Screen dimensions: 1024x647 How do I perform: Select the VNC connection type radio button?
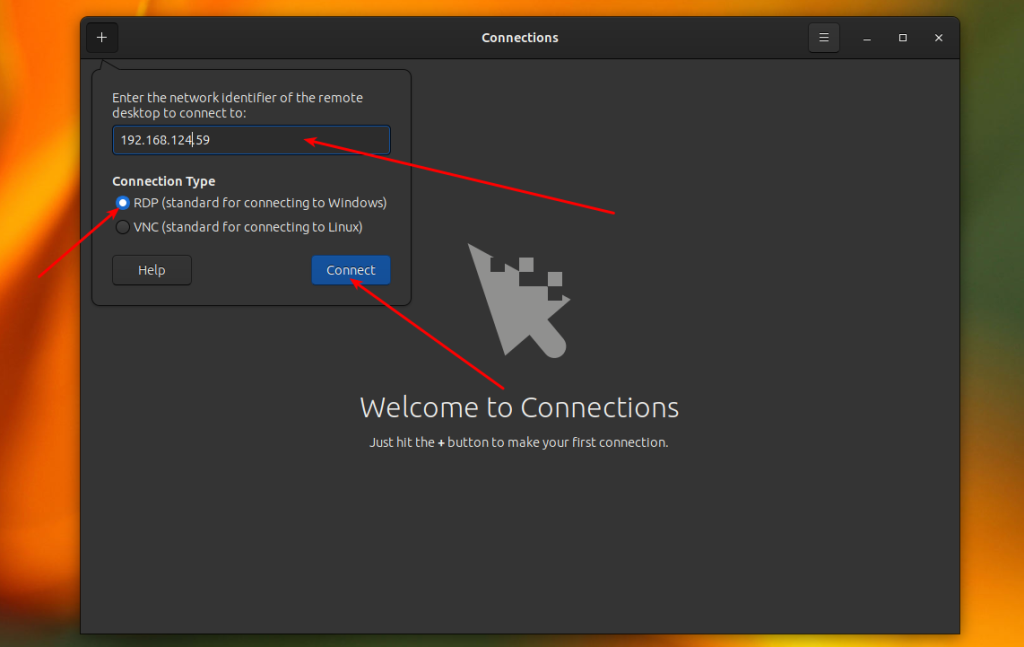pyautogui.click(x=122, y=227)
